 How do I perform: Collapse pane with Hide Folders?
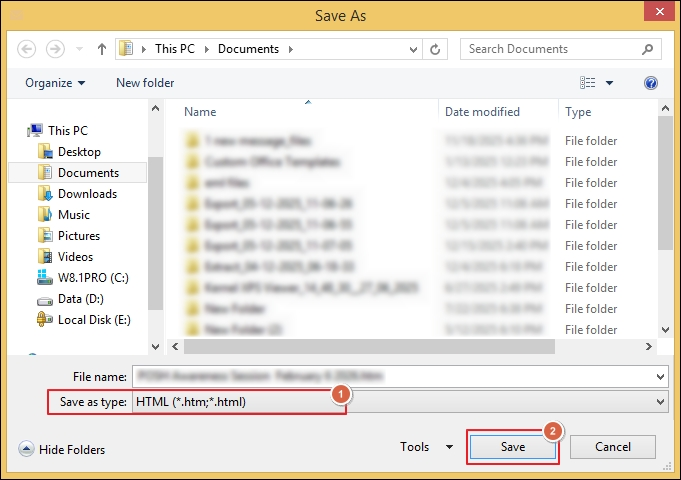(62, 449)
